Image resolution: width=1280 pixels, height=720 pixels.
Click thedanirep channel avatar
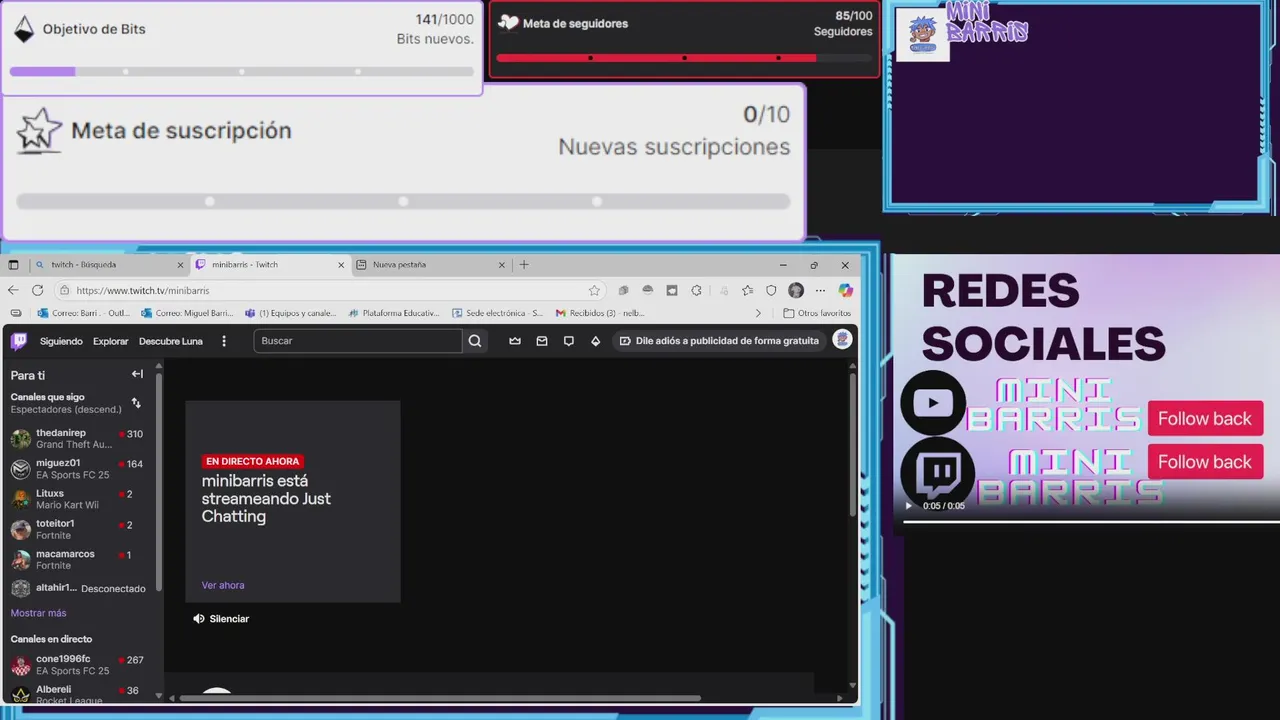click(21, 439)
